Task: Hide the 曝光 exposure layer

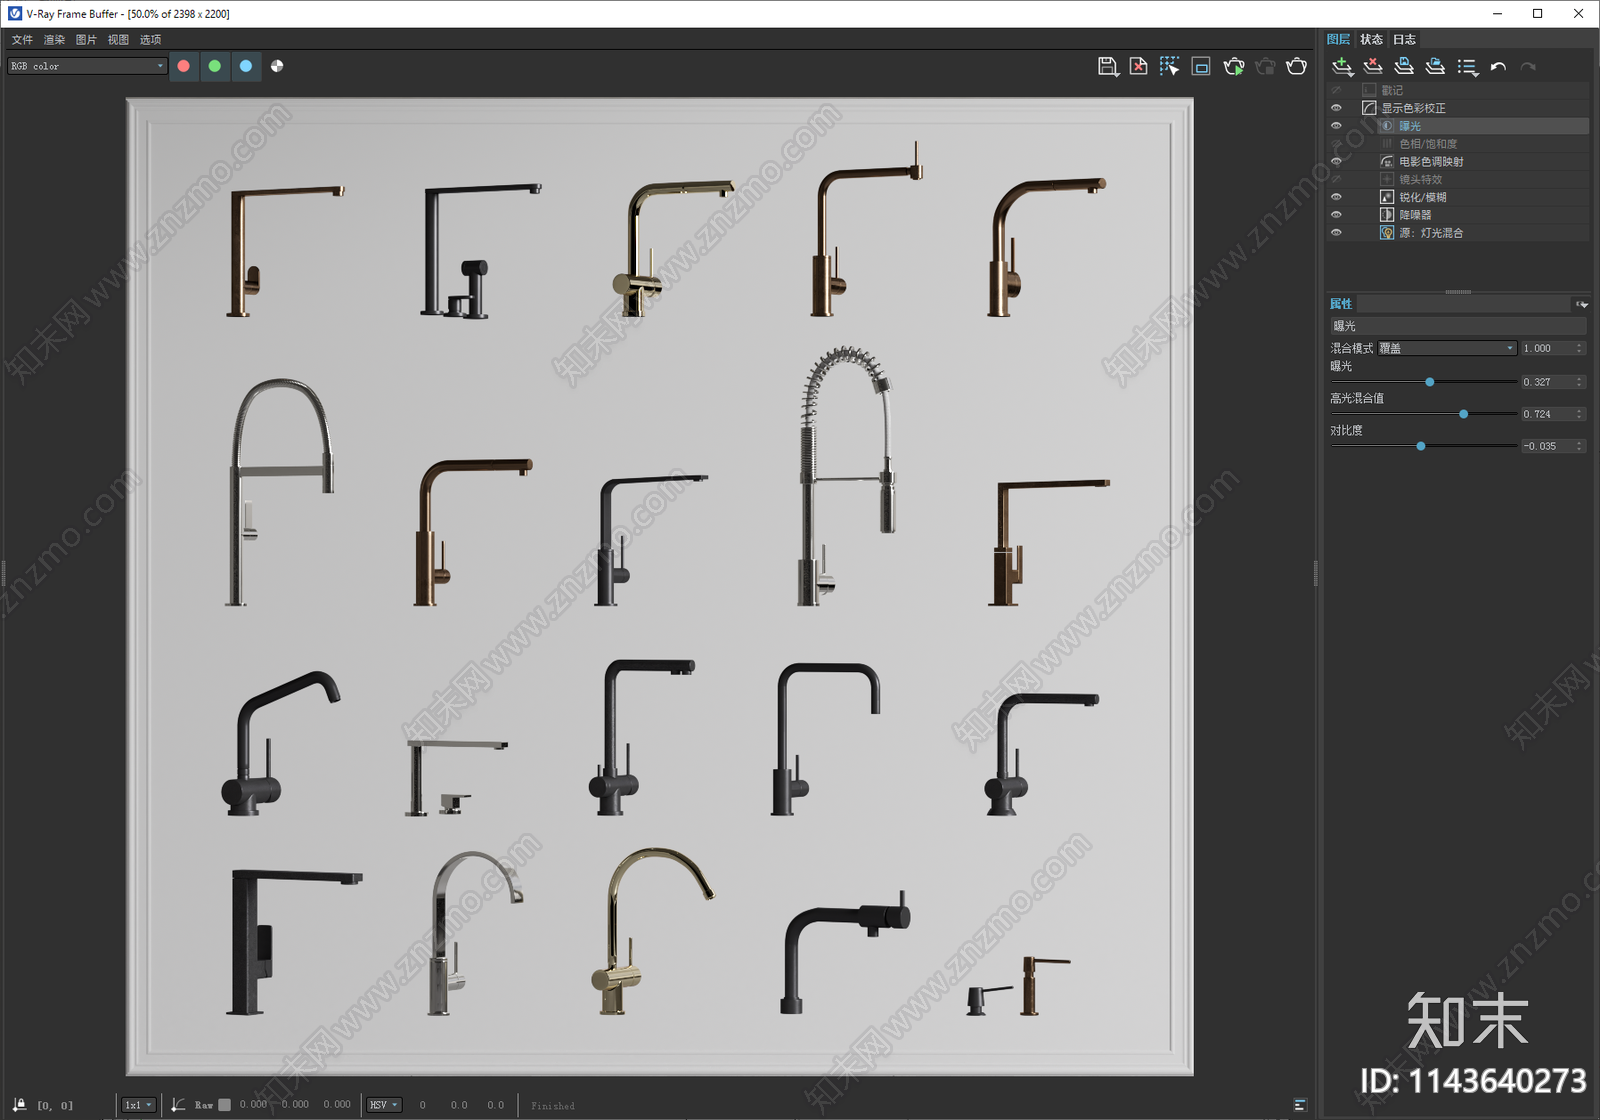Action: (x=1336, y=126)
